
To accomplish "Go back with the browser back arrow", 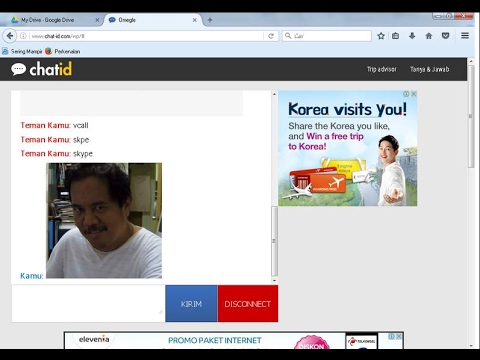I will [x=10, y=36].
